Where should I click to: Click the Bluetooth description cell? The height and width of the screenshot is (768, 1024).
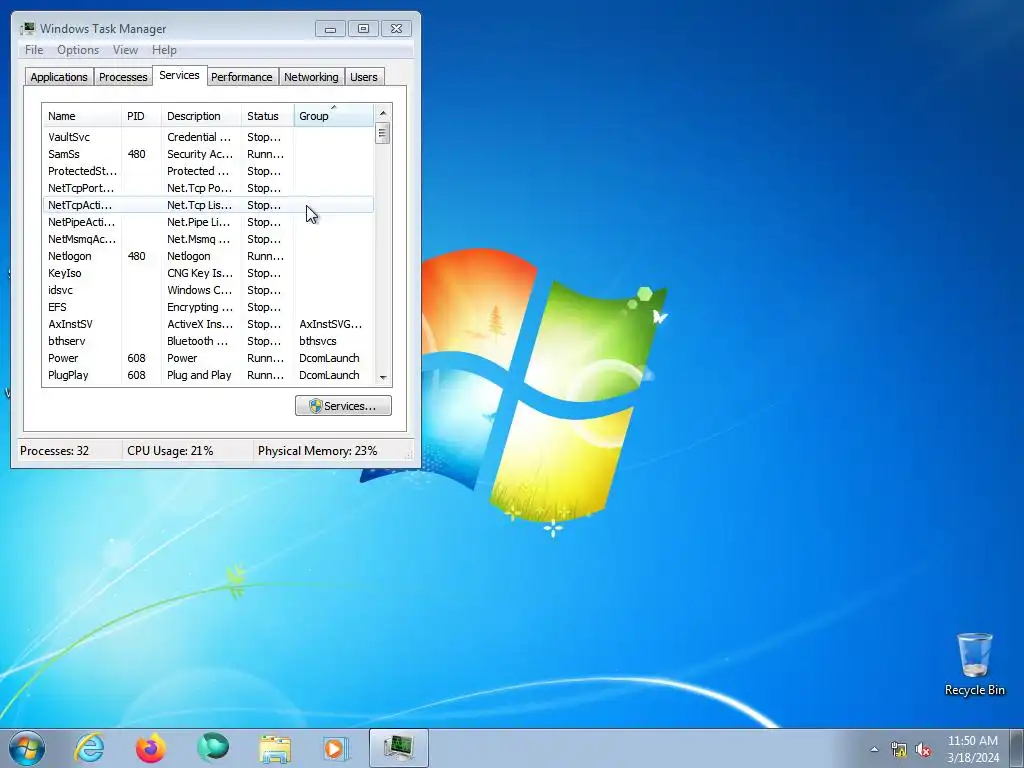(x=198, y=341)
